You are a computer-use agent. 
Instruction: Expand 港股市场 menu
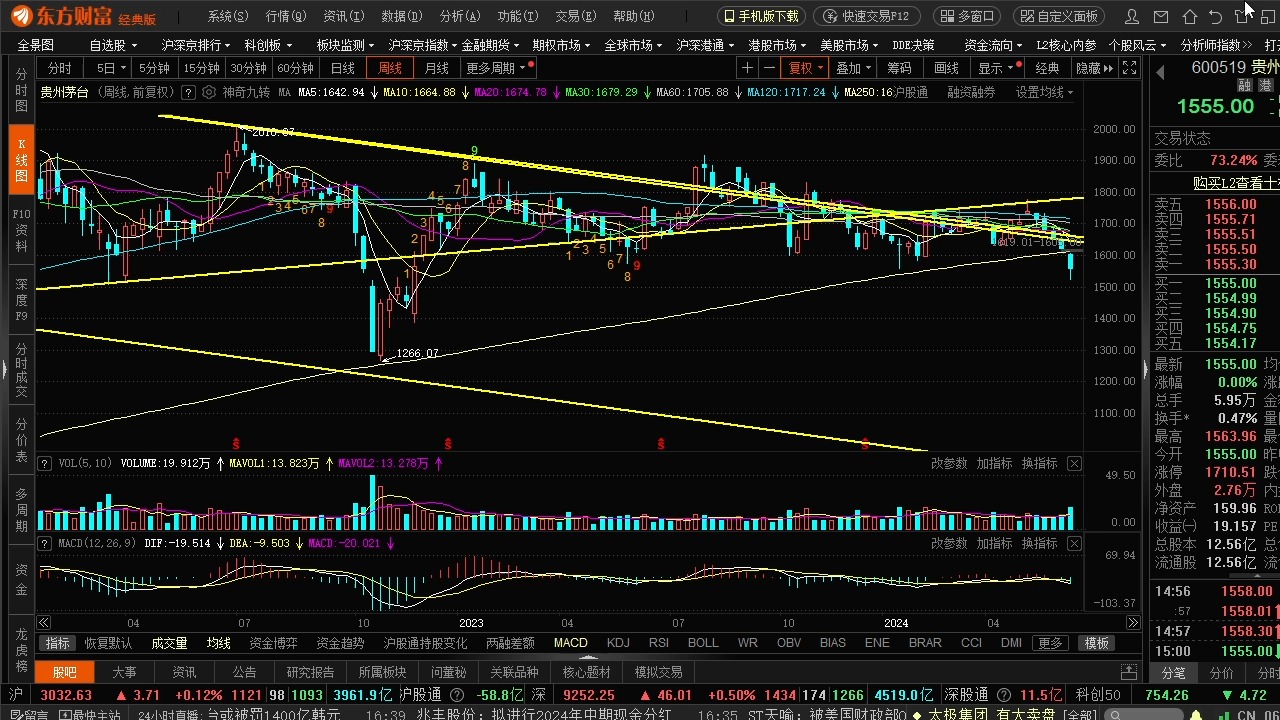click(x=777, y=45)
